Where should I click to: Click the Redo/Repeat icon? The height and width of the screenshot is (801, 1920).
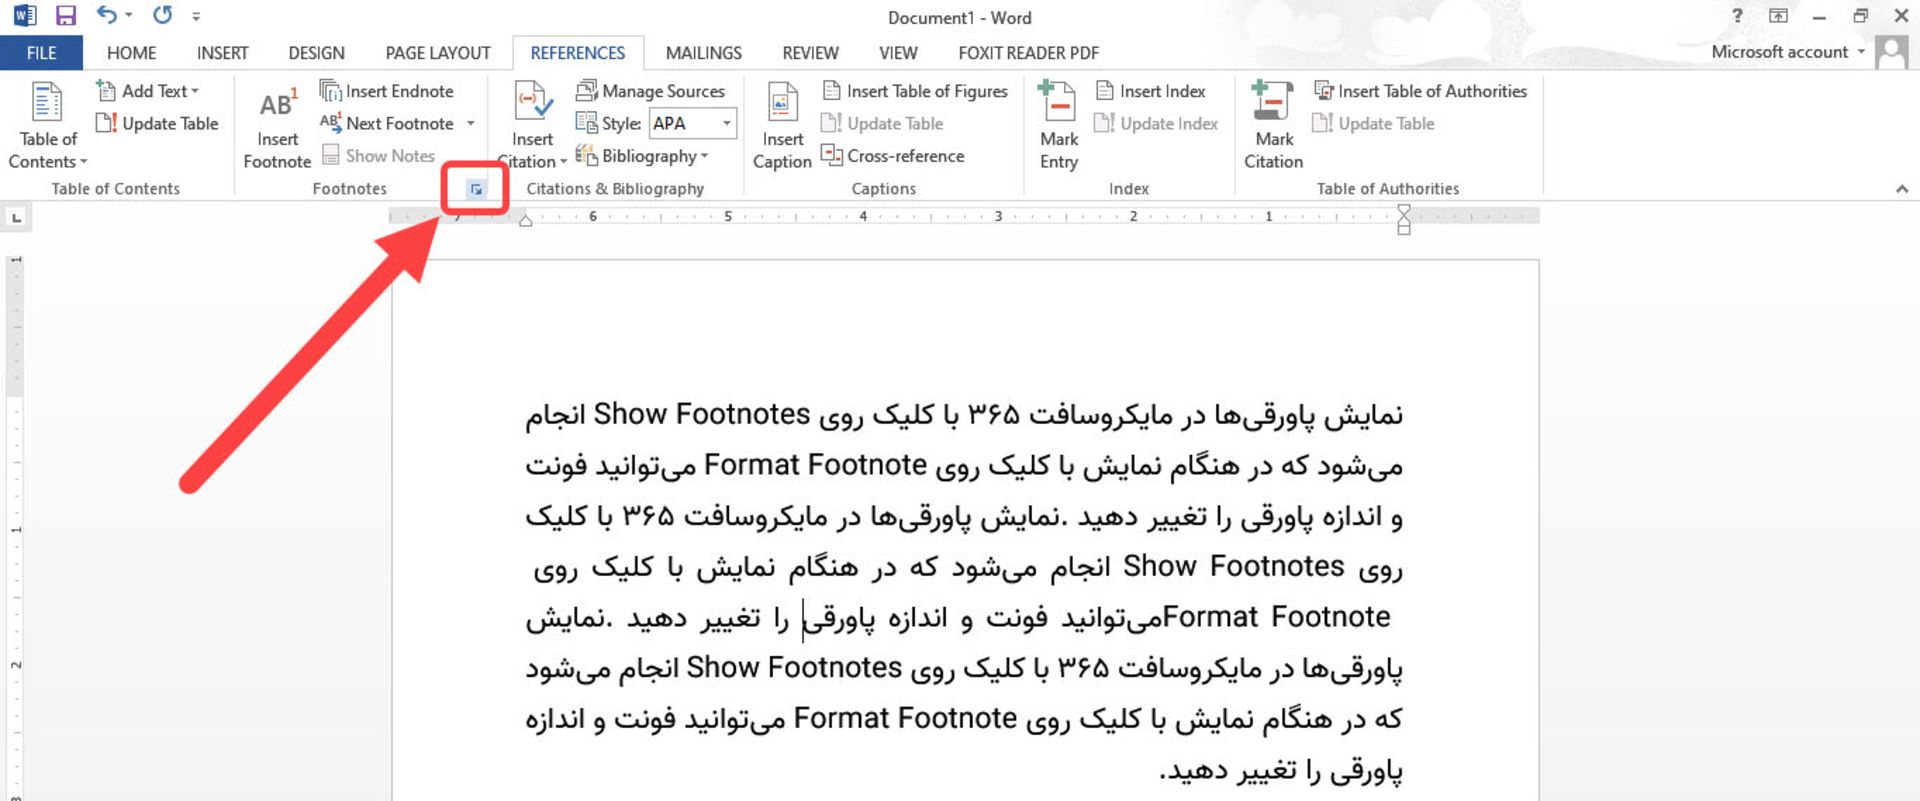162,16
